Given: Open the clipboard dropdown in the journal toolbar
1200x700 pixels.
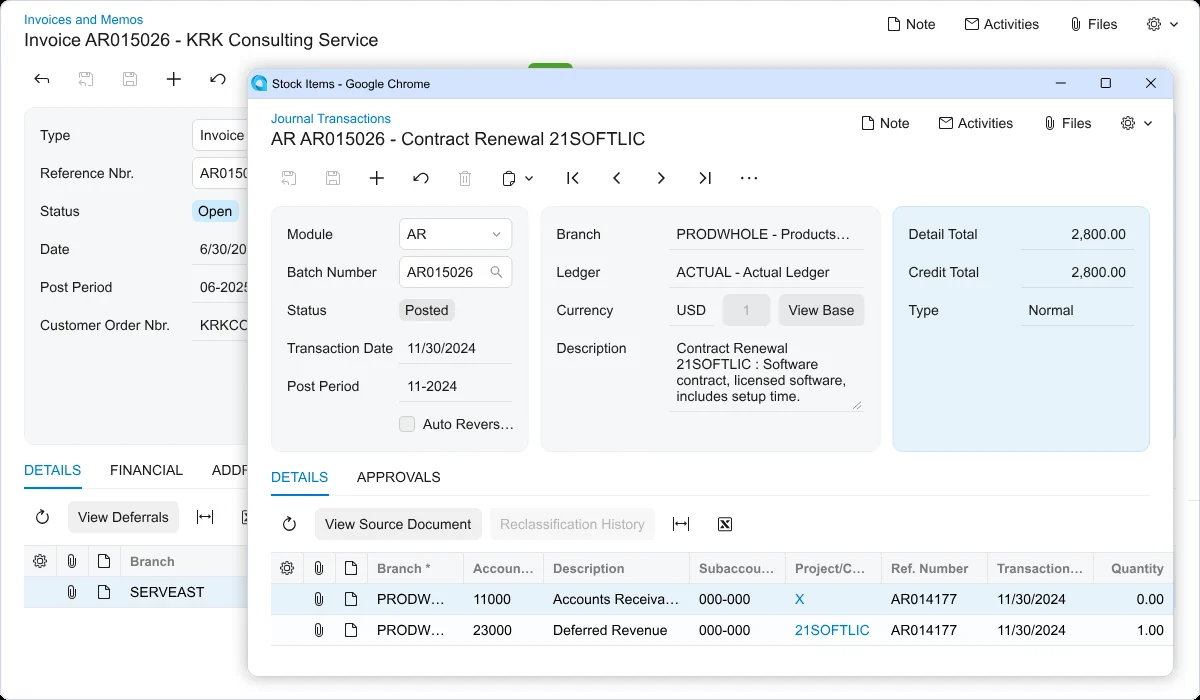Looking at the screenshot, I should point(517,178).
